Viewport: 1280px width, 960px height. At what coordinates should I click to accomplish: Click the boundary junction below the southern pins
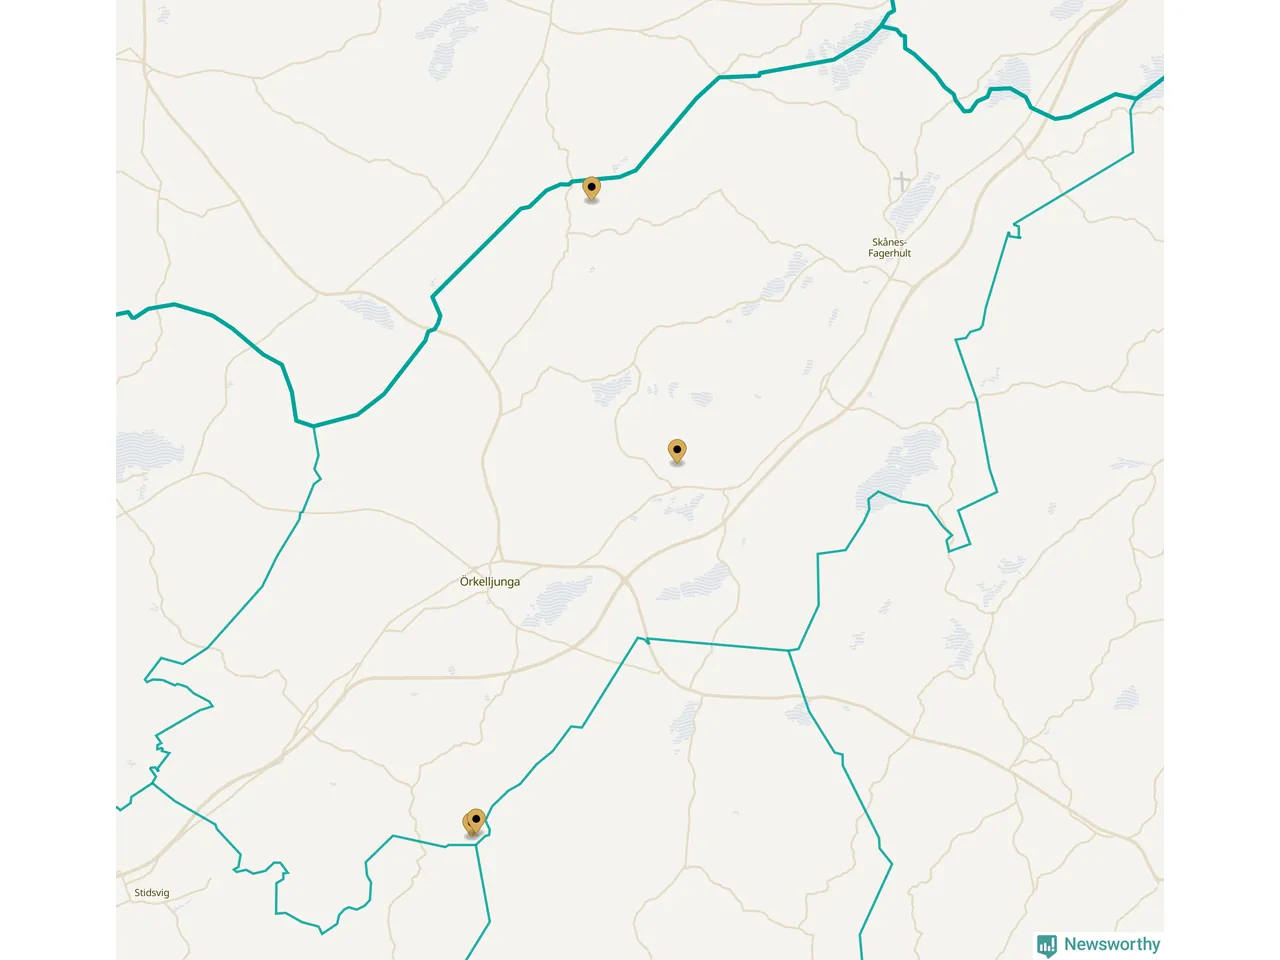(477, 845)
